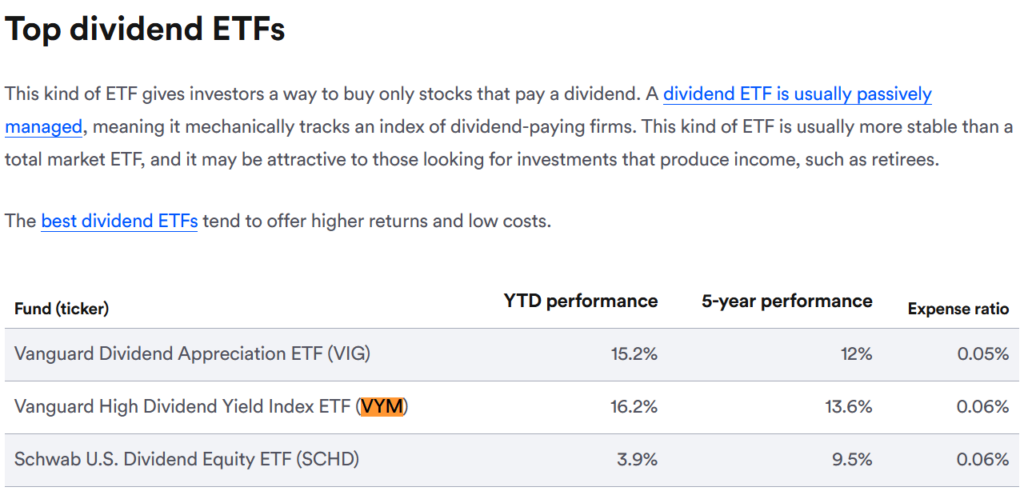This screenshot has width=1024, height=503.
Task: Click the "Expense ratio" column header
Action: [958, 309]
